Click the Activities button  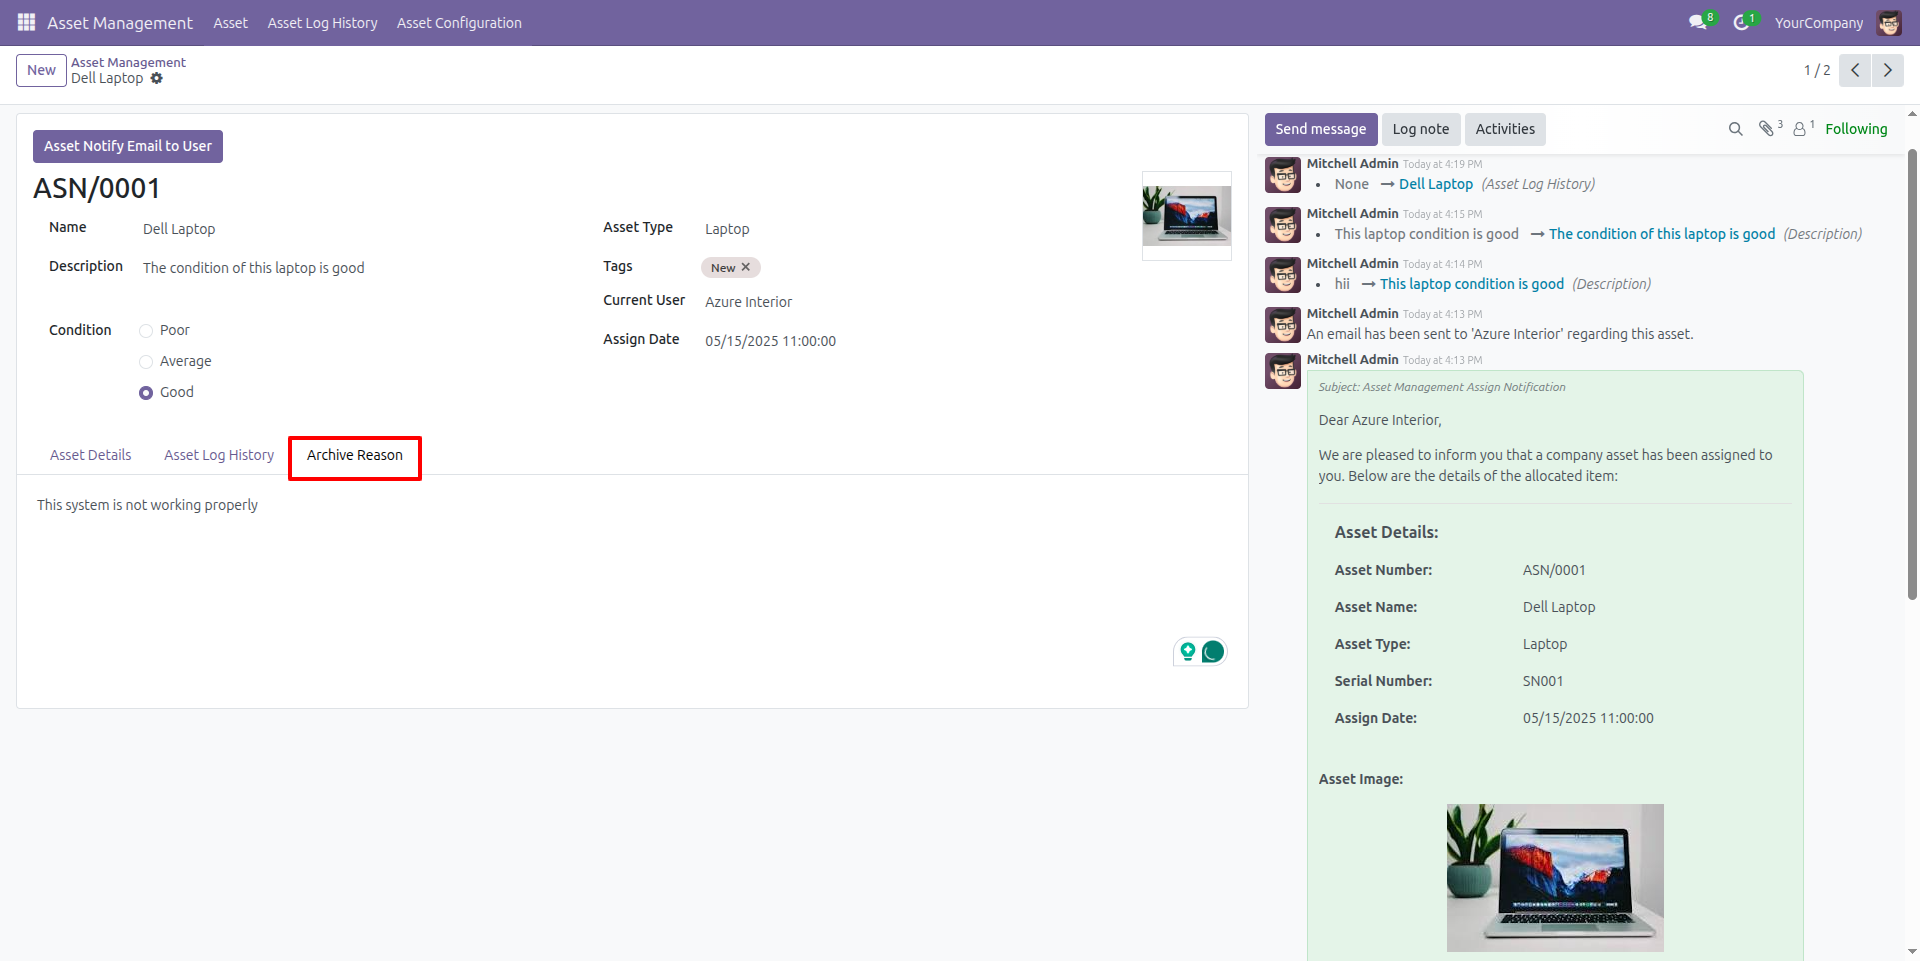pyautogui.click(x=1505, y=129)
